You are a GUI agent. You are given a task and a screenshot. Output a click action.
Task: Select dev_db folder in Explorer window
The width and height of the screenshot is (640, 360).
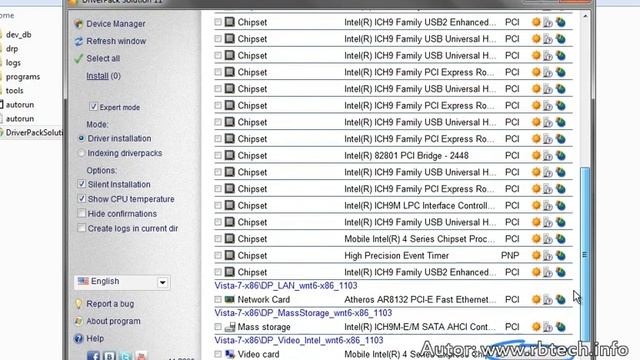[18, 35]
